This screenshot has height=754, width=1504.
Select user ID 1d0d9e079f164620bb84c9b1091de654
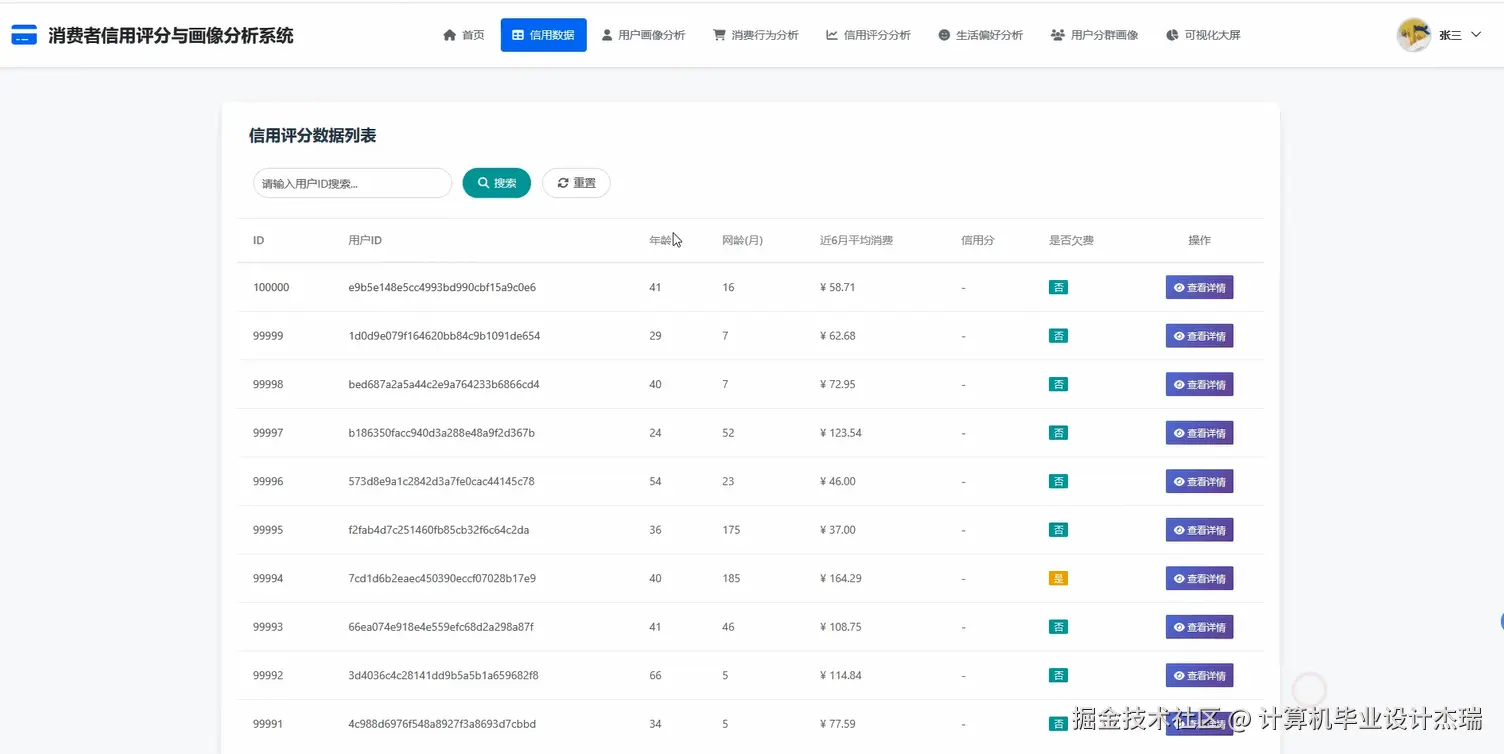click(x=444, y=336)
